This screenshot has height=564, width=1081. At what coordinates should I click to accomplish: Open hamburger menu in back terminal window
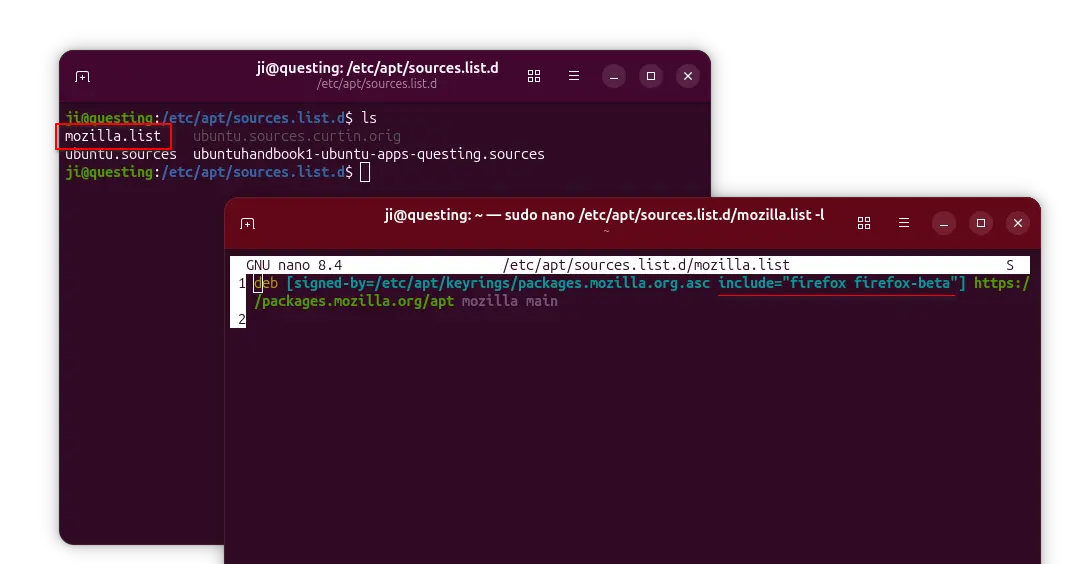tap(574, 76)
